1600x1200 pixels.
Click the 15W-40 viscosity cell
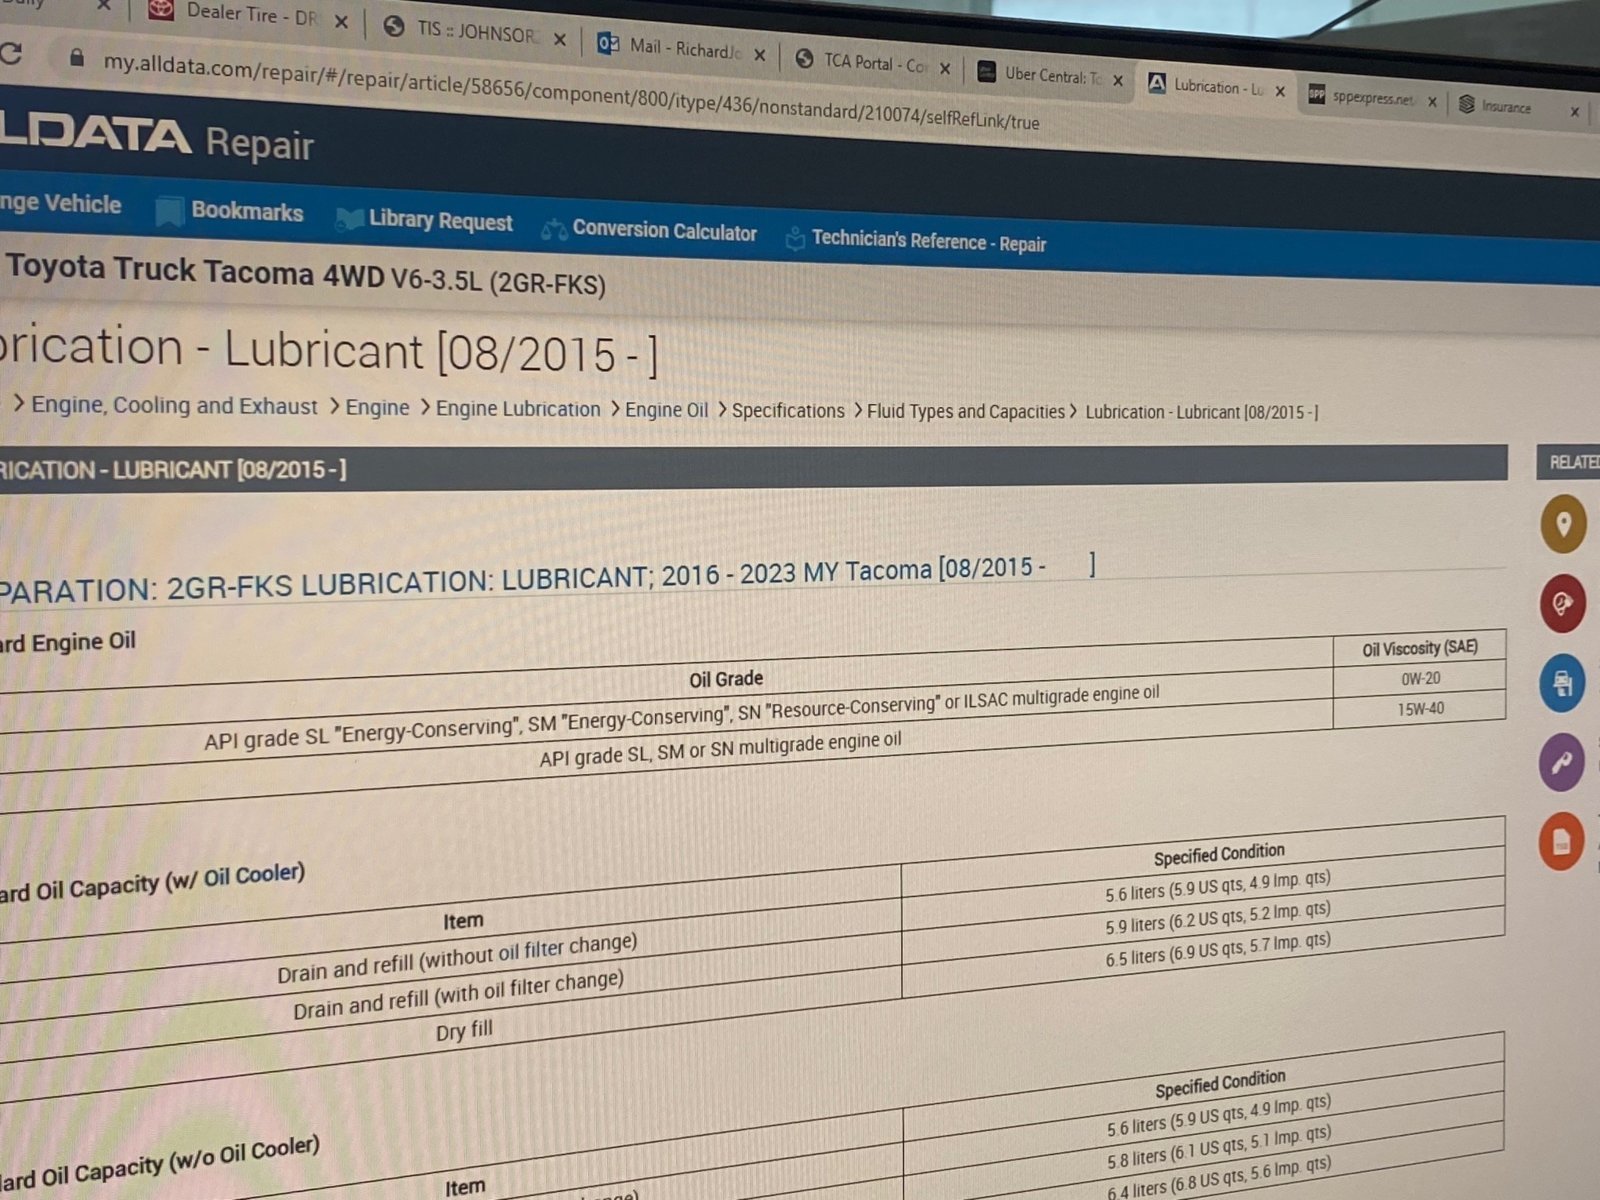coord(1420,709)
